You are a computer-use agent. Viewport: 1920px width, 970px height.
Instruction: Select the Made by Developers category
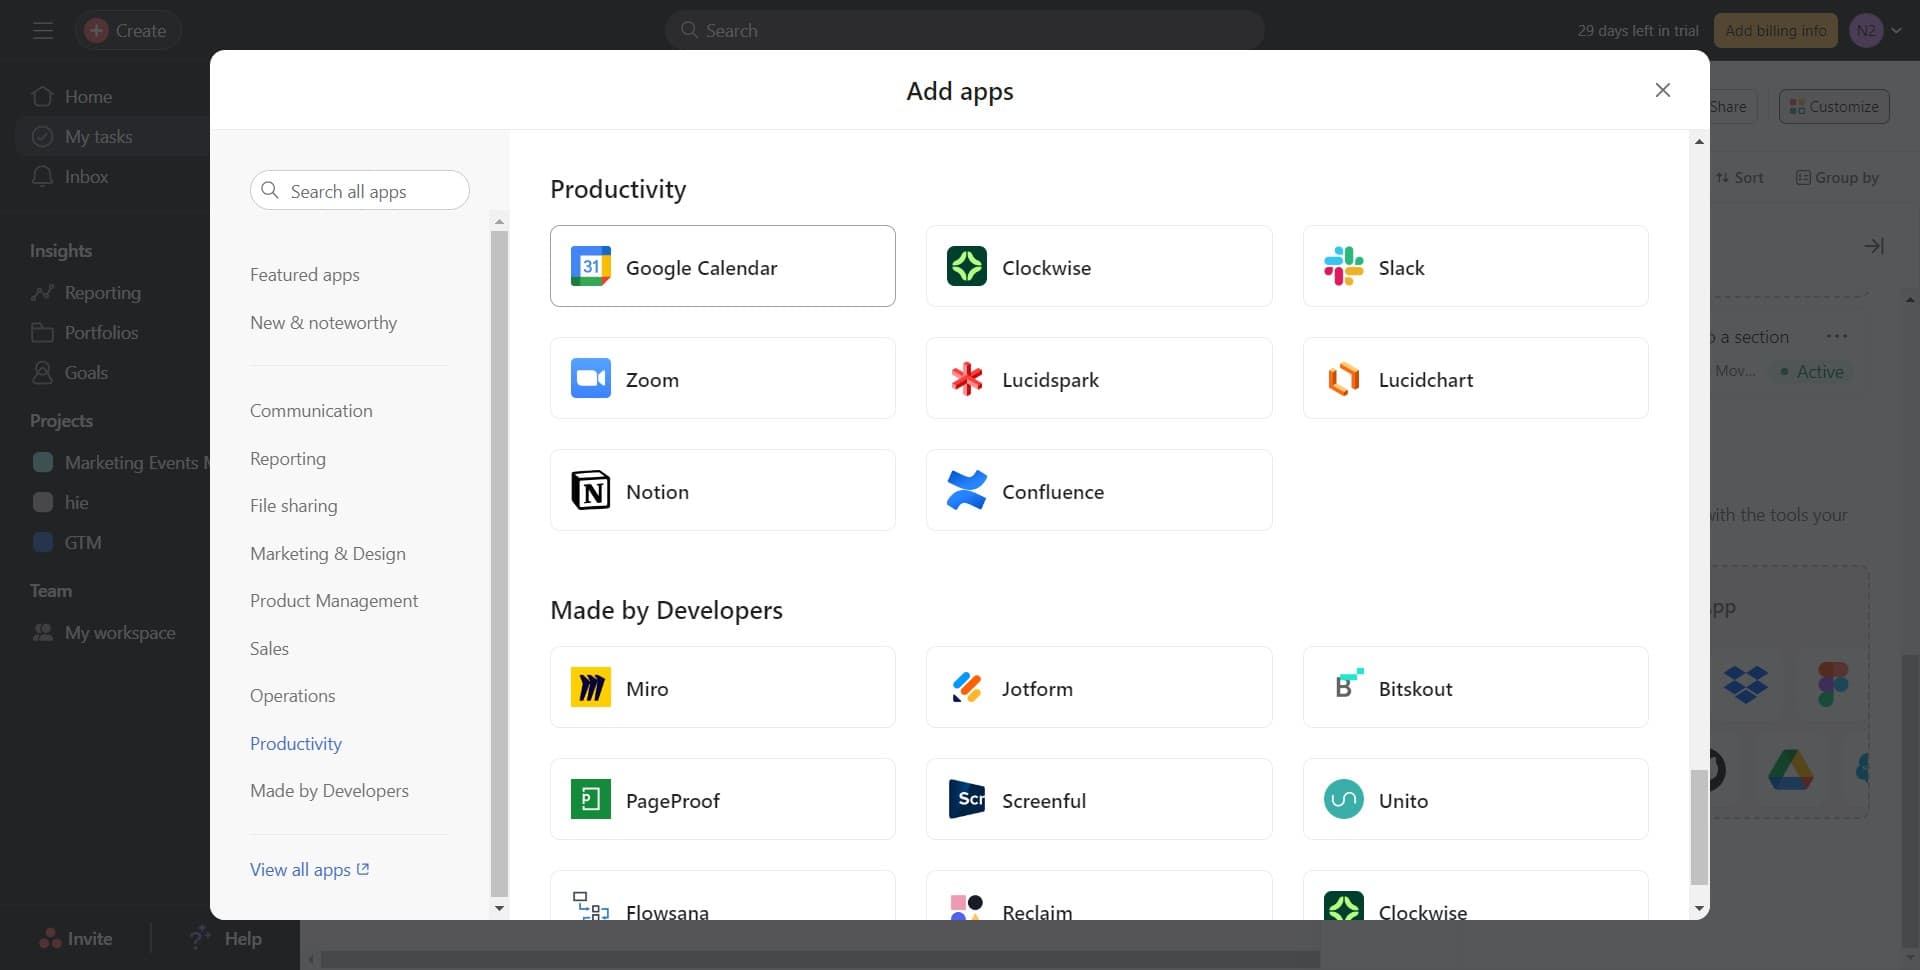[x=329, y=790]
